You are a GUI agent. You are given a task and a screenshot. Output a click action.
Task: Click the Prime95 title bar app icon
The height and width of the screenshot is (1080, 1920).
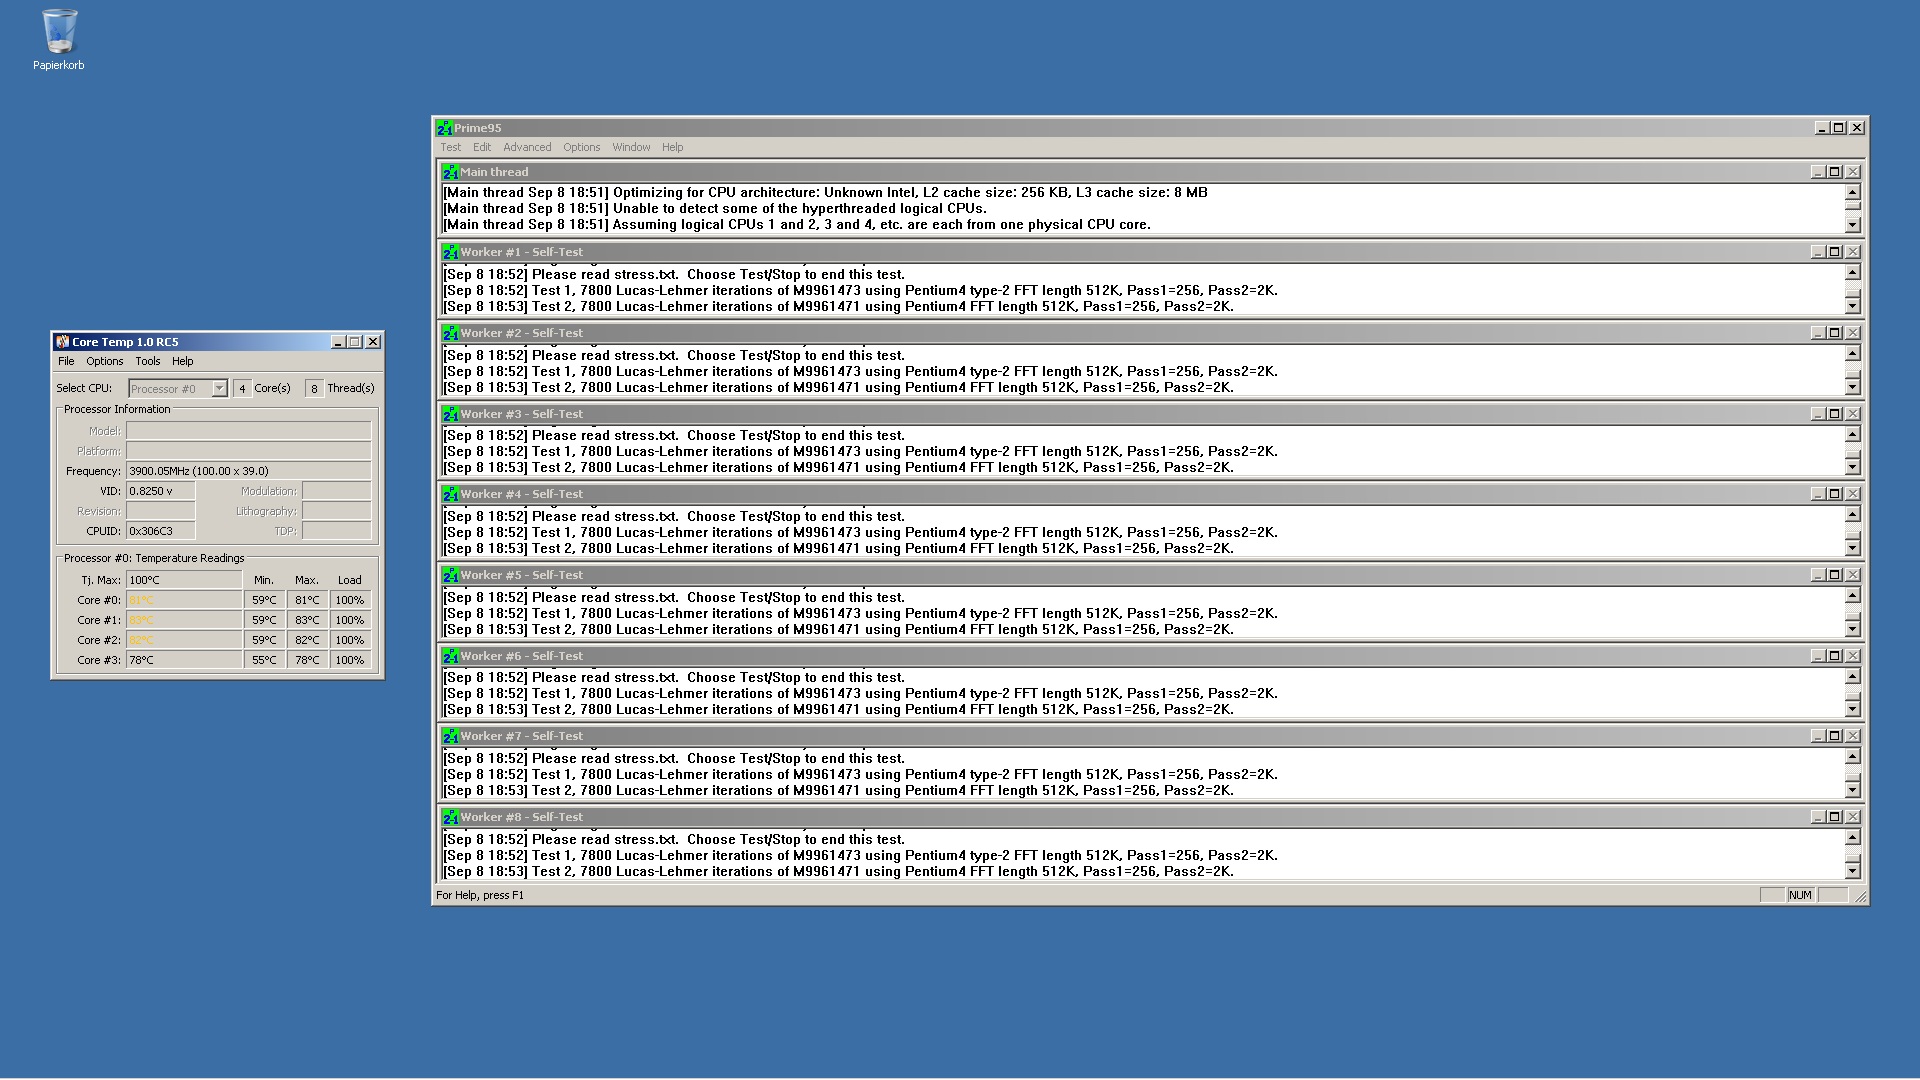click(x=444, y=128)
